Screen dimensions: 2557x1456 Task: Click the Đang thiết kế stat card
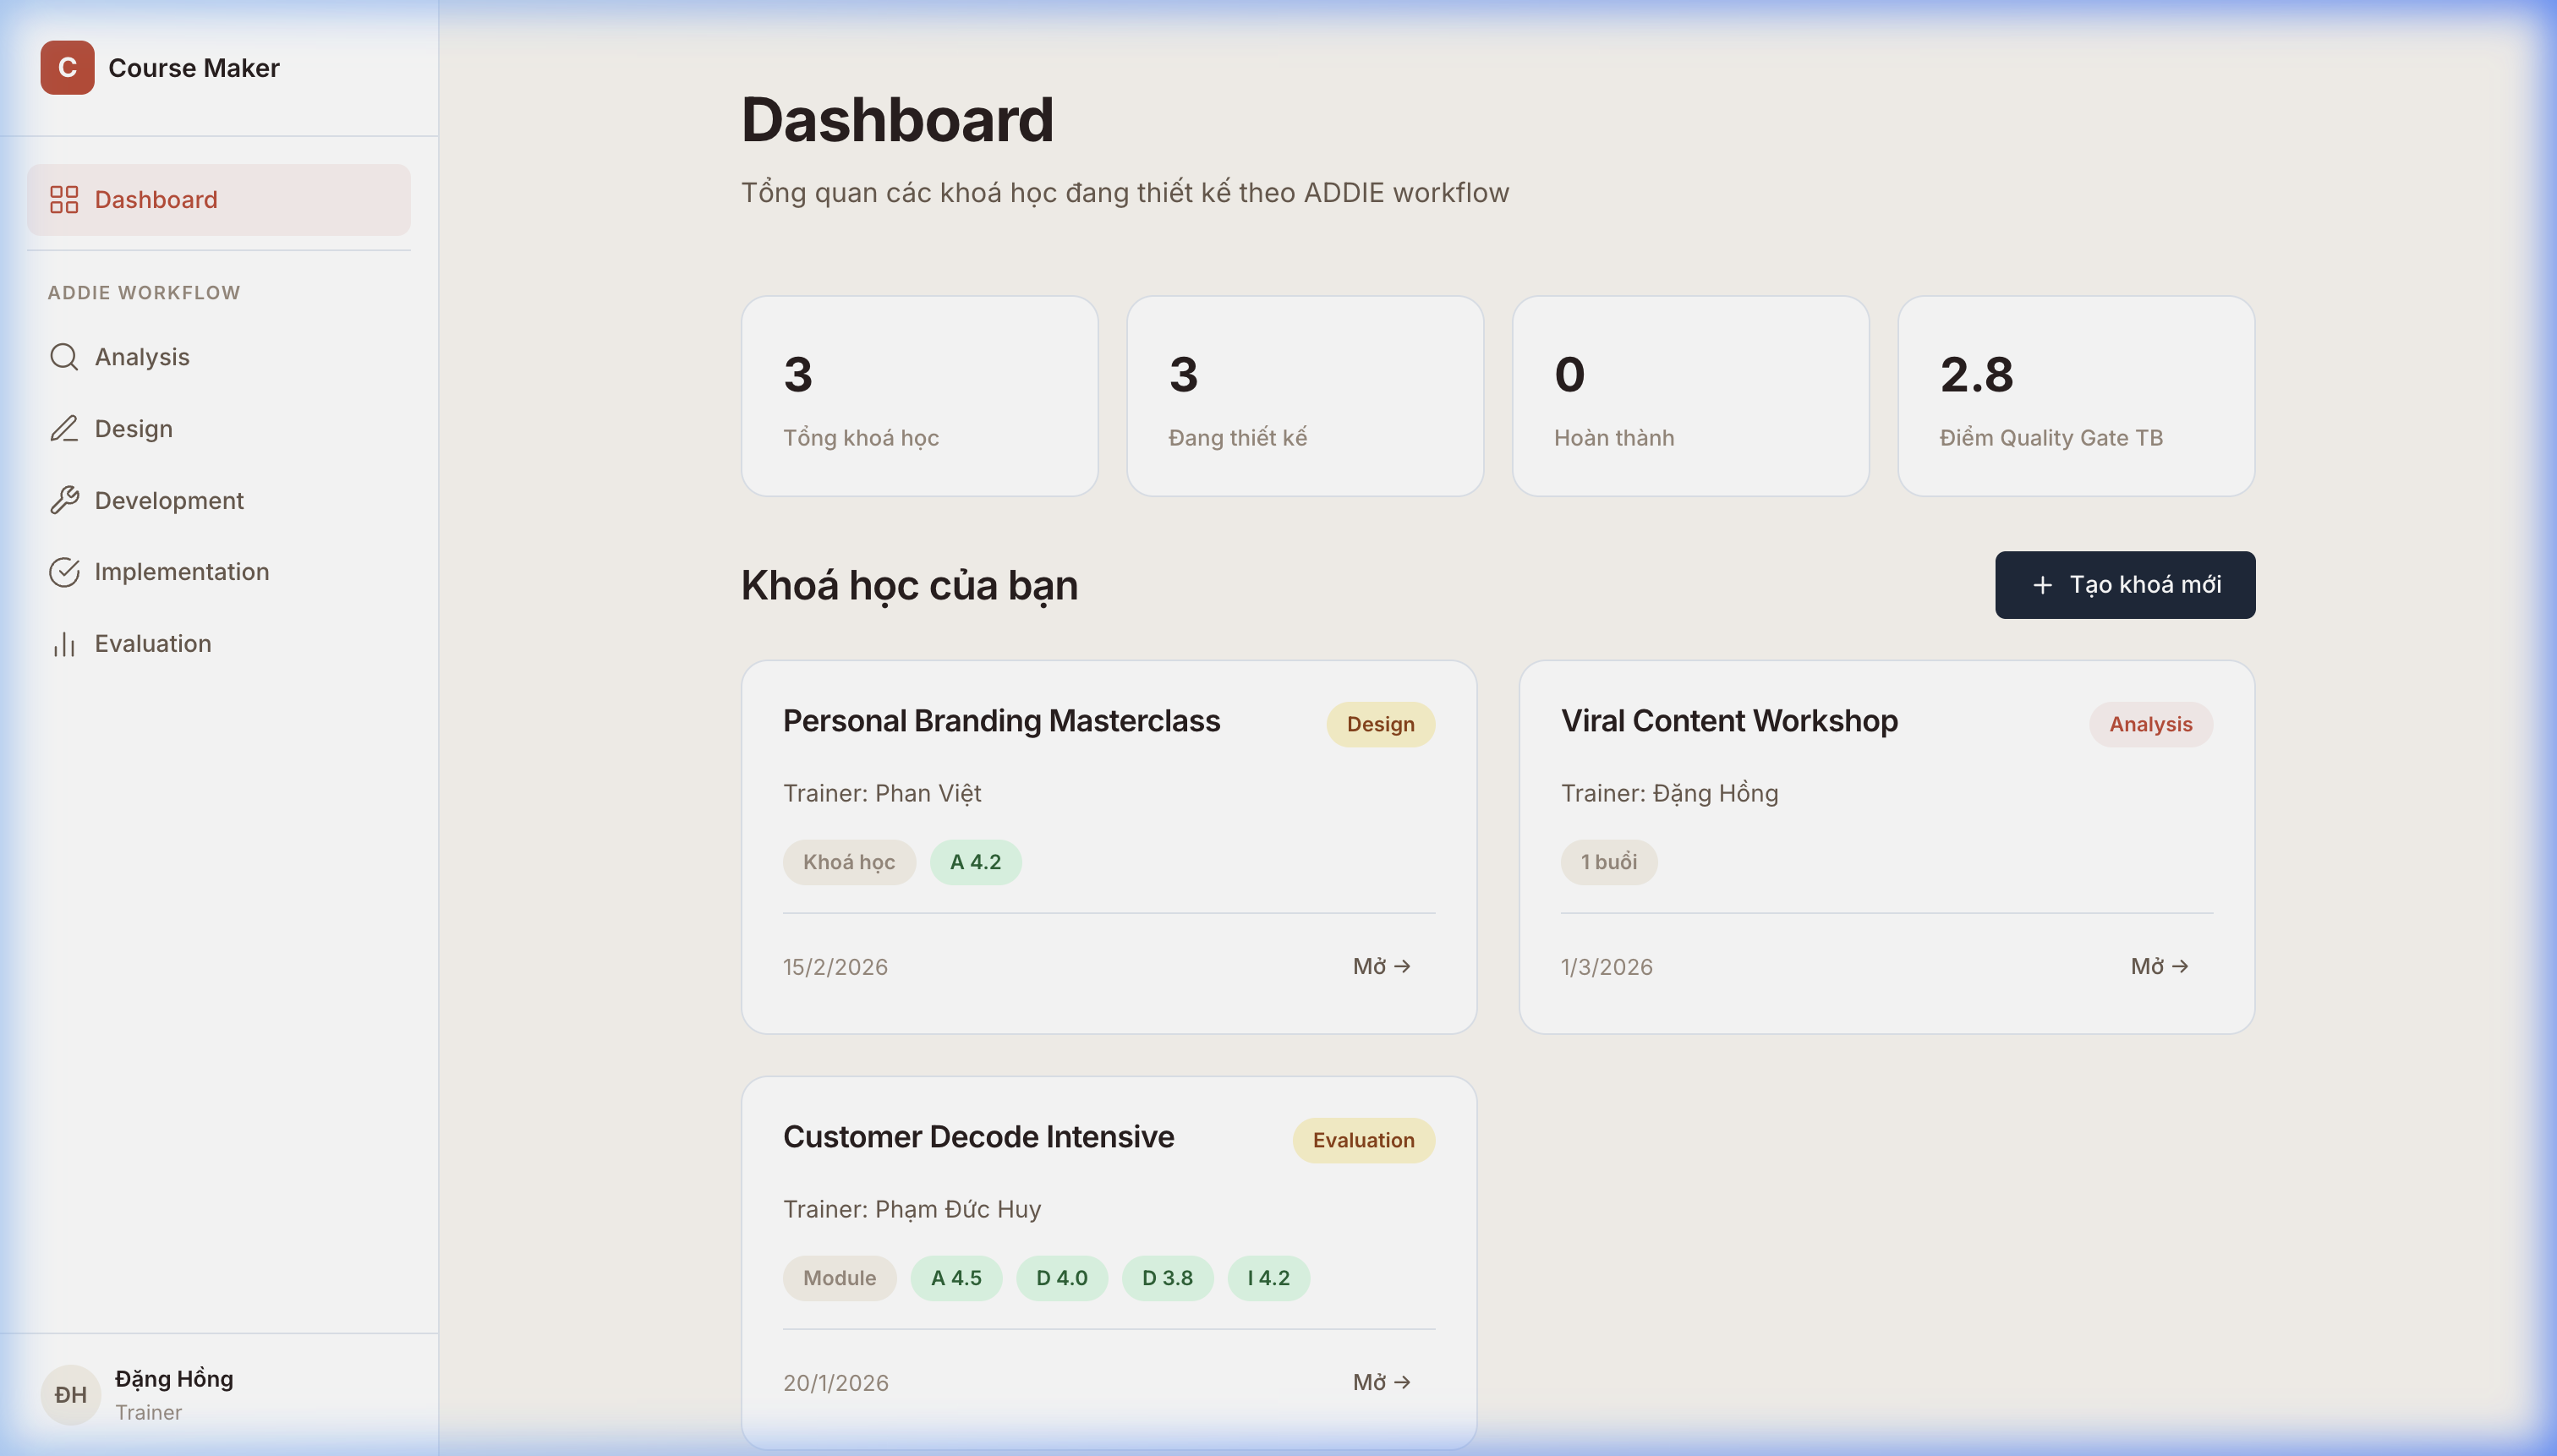click(1305, 396)
